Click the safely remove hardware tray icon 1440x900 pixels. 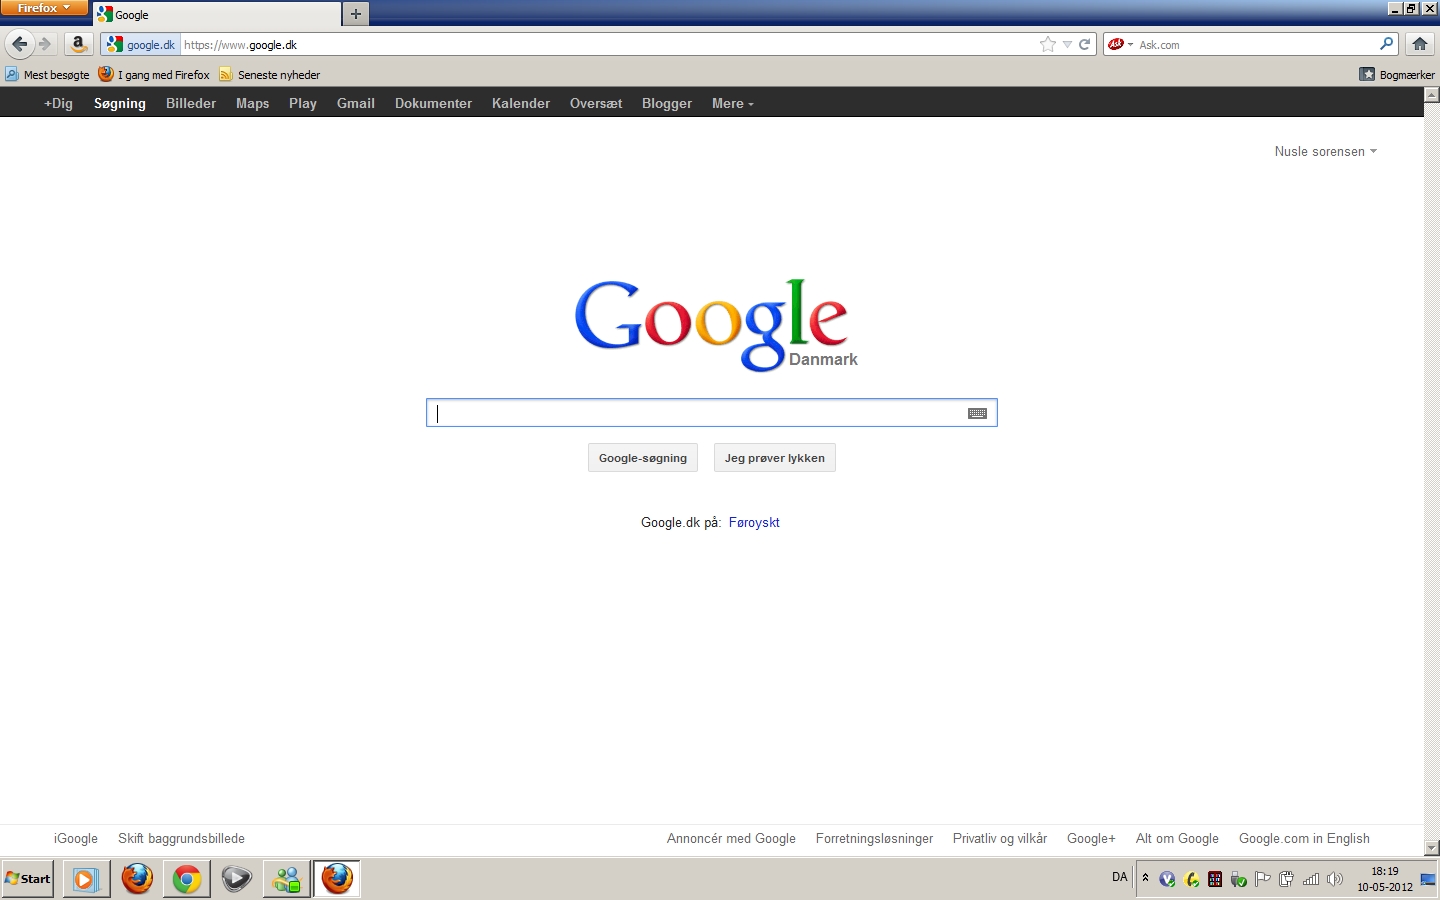click(x=1239, y=879)
